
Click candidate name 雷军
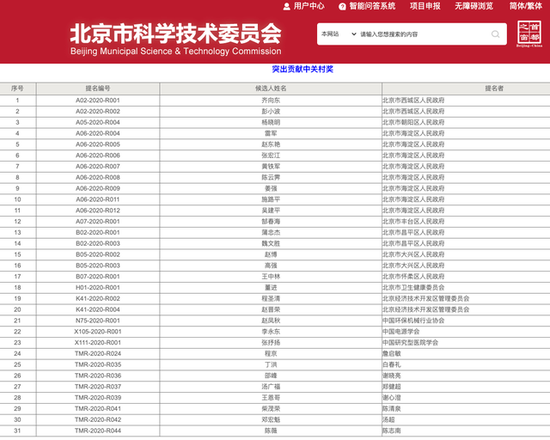(271, 133)
